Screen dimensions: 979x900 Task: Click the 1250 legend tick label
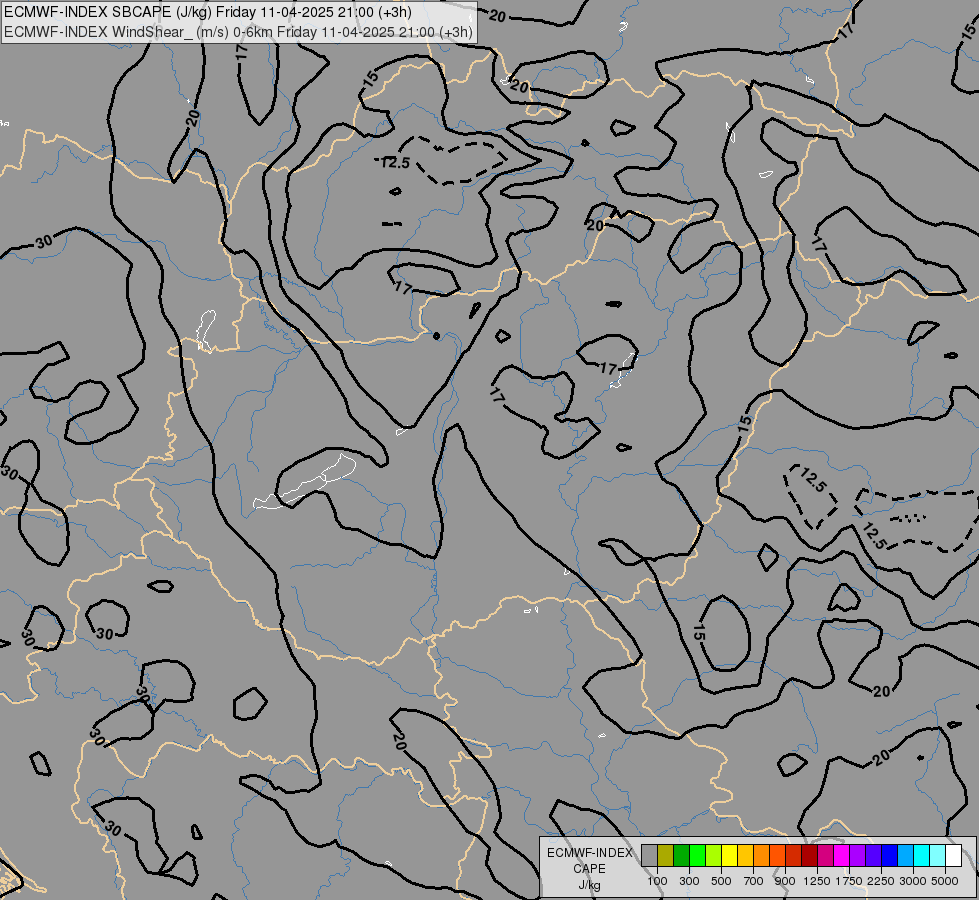tap(817, 881)
